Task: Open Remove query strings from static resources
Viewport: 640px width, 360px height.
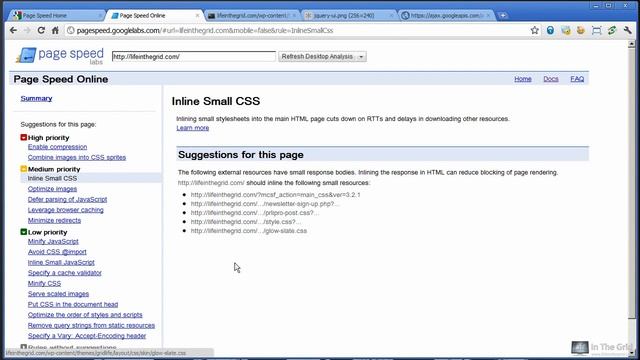Action: (91, 325)
